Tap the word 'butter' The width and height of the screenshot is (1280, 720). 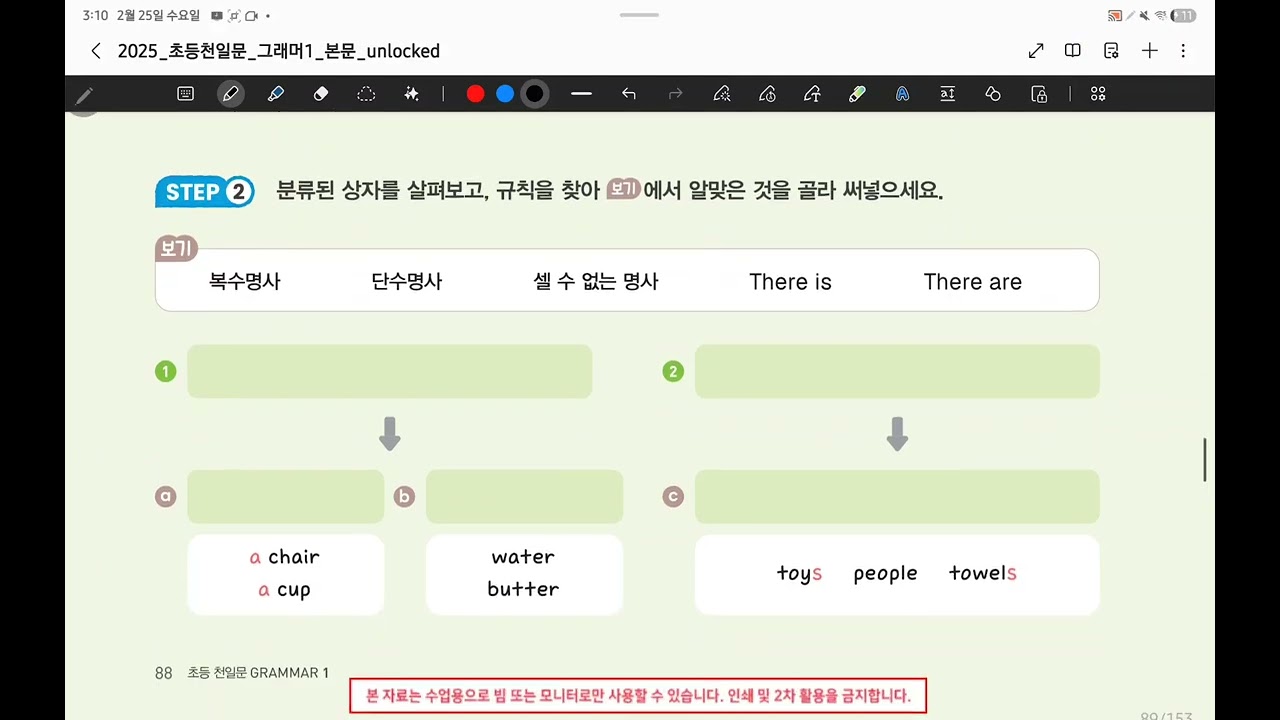click(x=523, y=589)
